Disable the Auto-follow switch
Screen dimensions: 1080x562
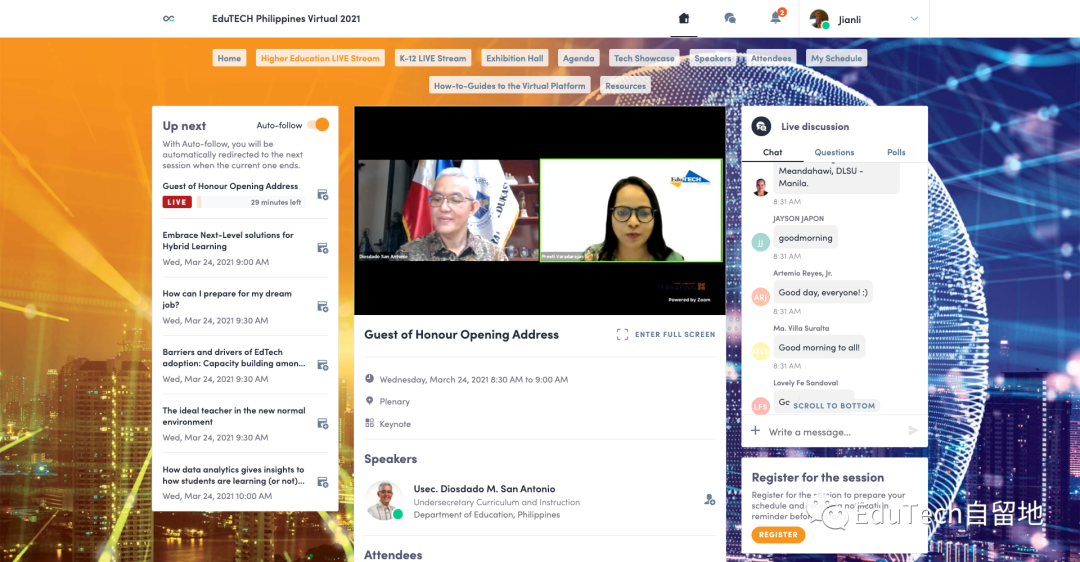pyautogui.click(x=318, y=125)
